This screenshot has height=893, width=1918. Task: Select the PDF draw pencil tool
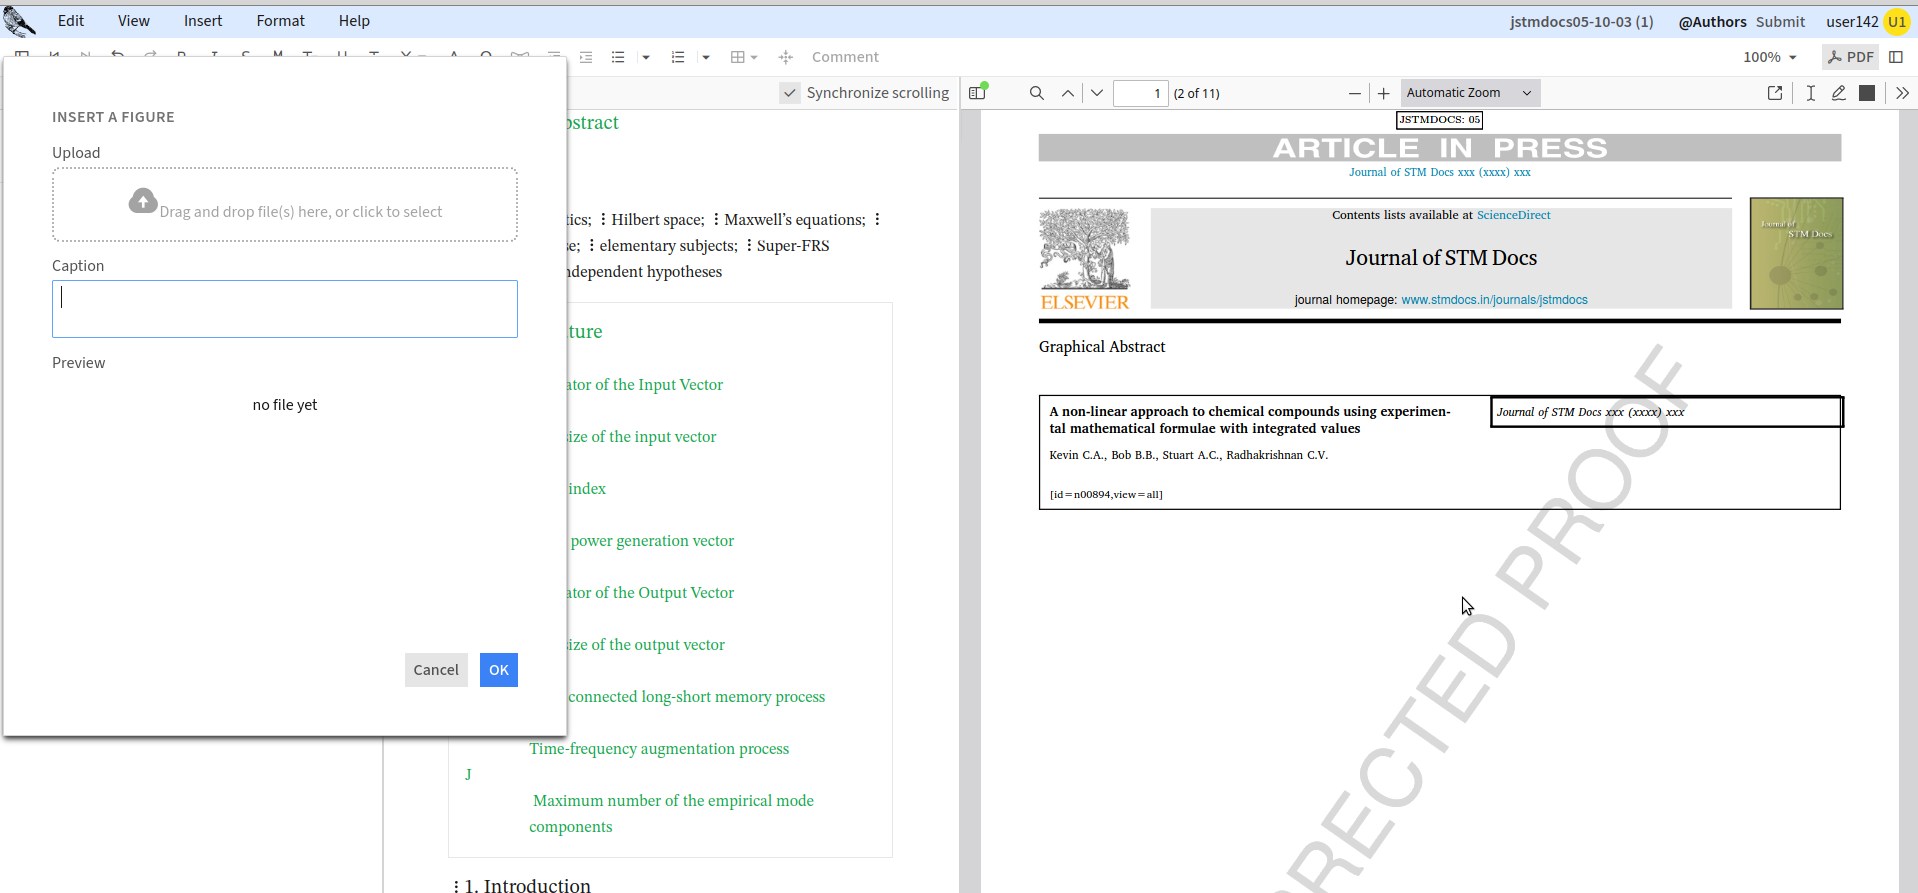point(1838,93)
